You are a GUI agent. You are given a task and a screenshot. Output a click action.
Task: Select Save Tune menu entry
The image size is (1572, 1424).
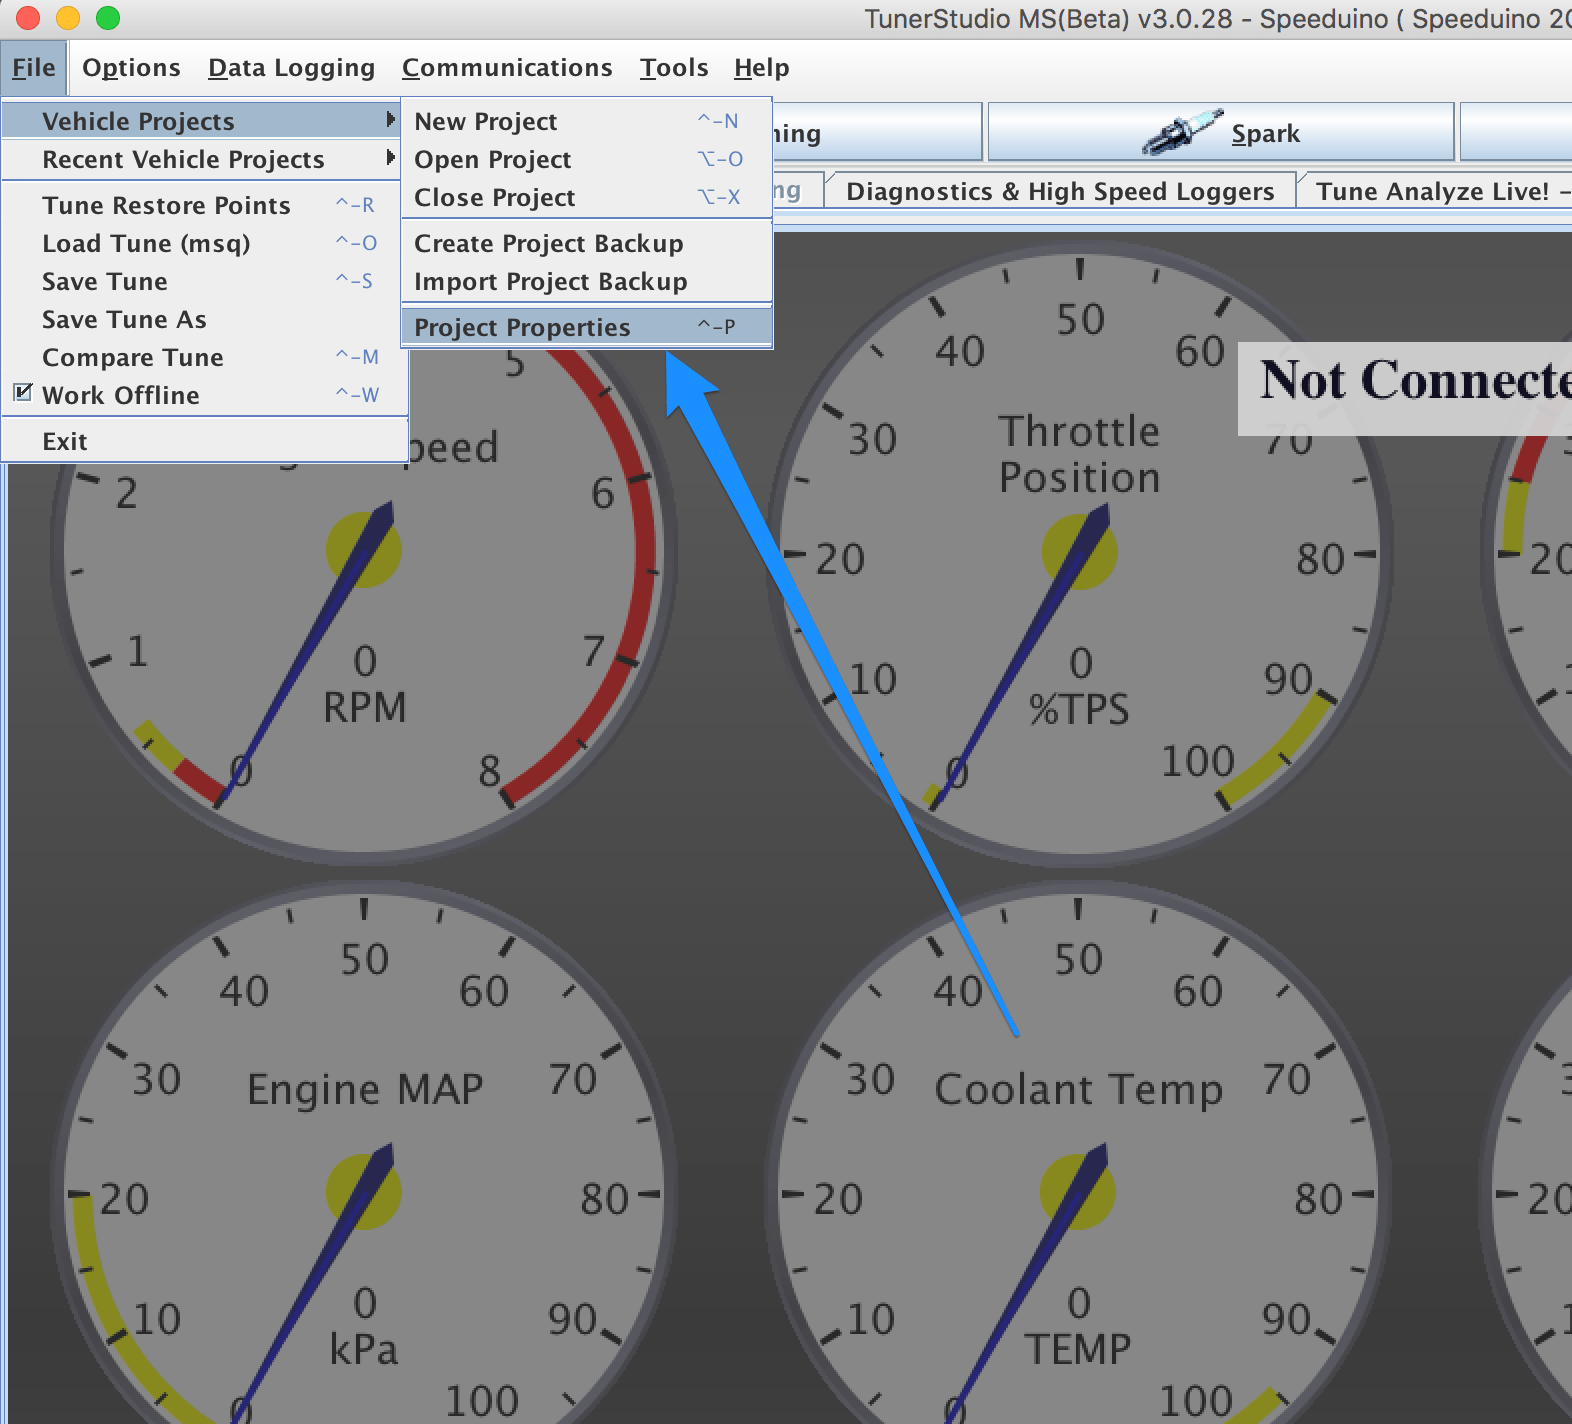(204, 281)
